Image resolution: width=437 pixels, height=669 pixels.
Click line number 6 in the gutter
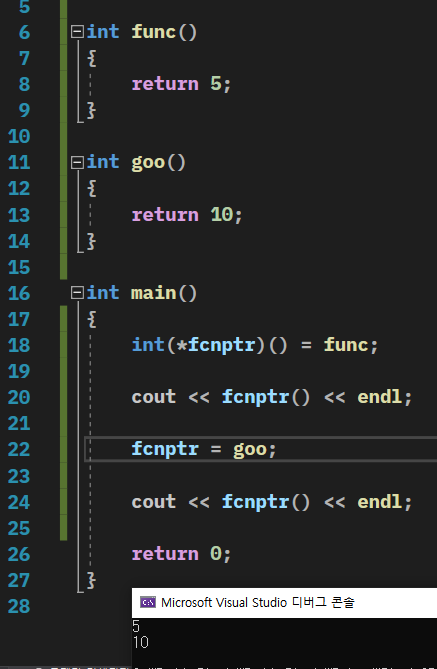pos(24,32)
